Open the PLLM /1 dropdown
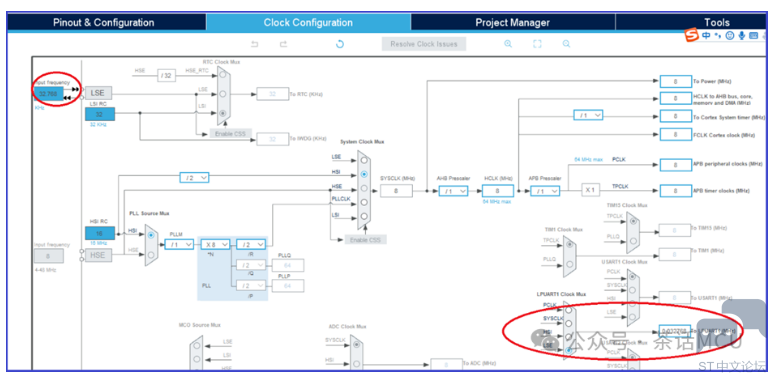The image size is (775, 382). 179,244
